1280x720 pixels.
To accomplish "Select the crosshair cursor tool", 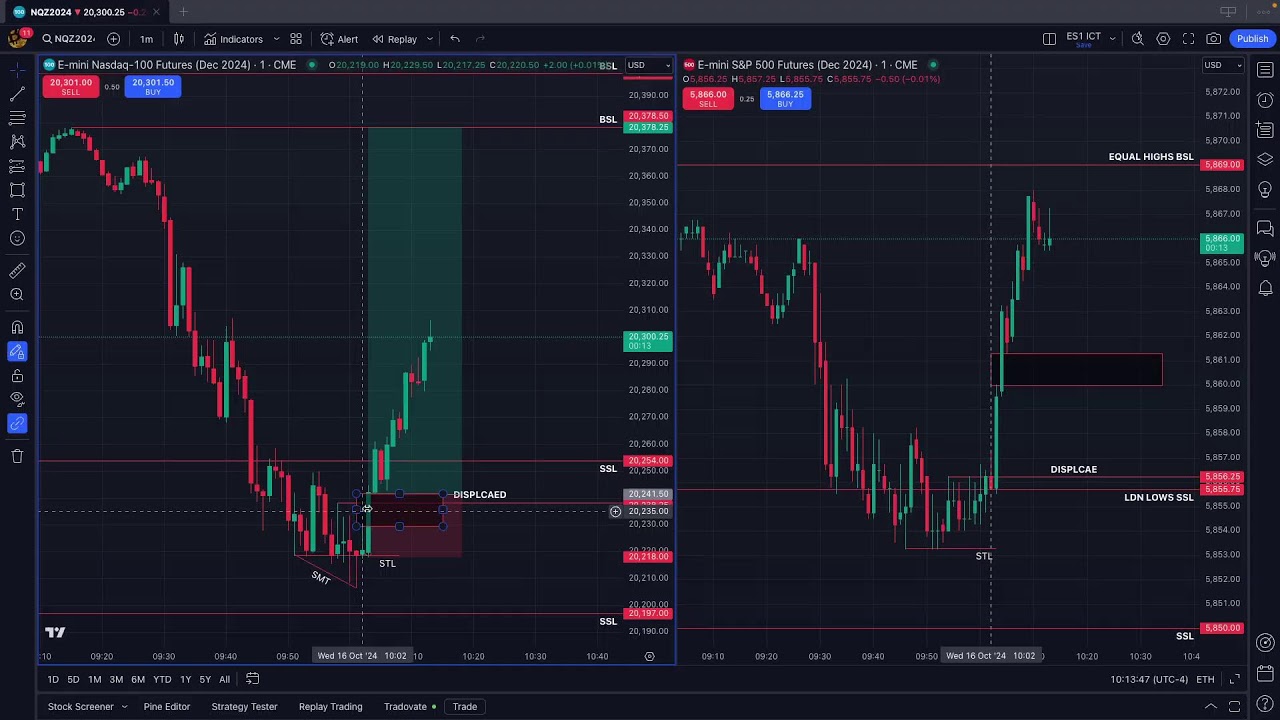I will point(17,69).
